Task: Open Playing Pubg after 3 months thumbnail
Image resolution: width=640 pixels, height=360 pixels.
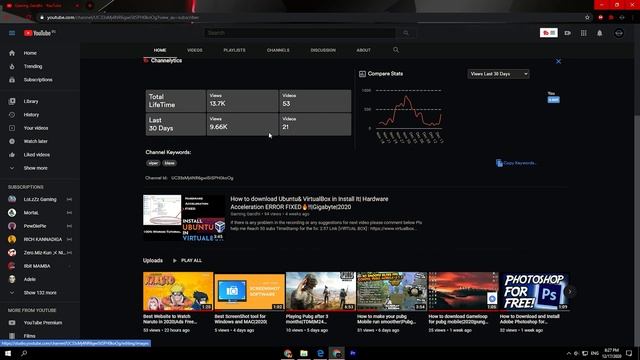Action: (x=321, y=291)
